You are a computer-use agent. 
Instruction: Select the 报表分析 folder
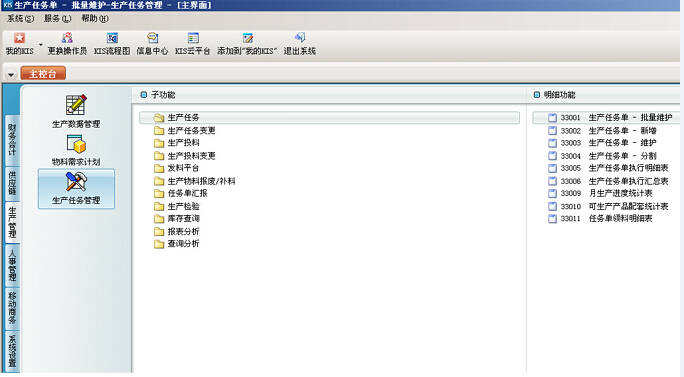pyautogui.click(x=177, y=232)
